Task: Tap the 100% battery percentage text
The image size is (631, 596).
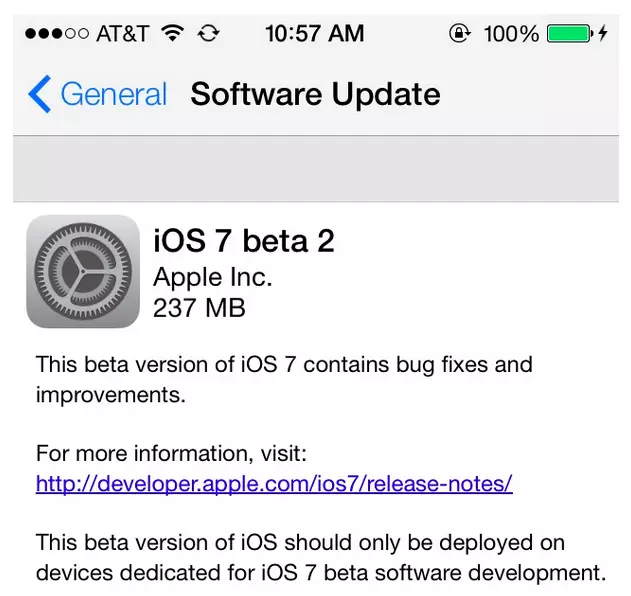Action: (511, 33)
